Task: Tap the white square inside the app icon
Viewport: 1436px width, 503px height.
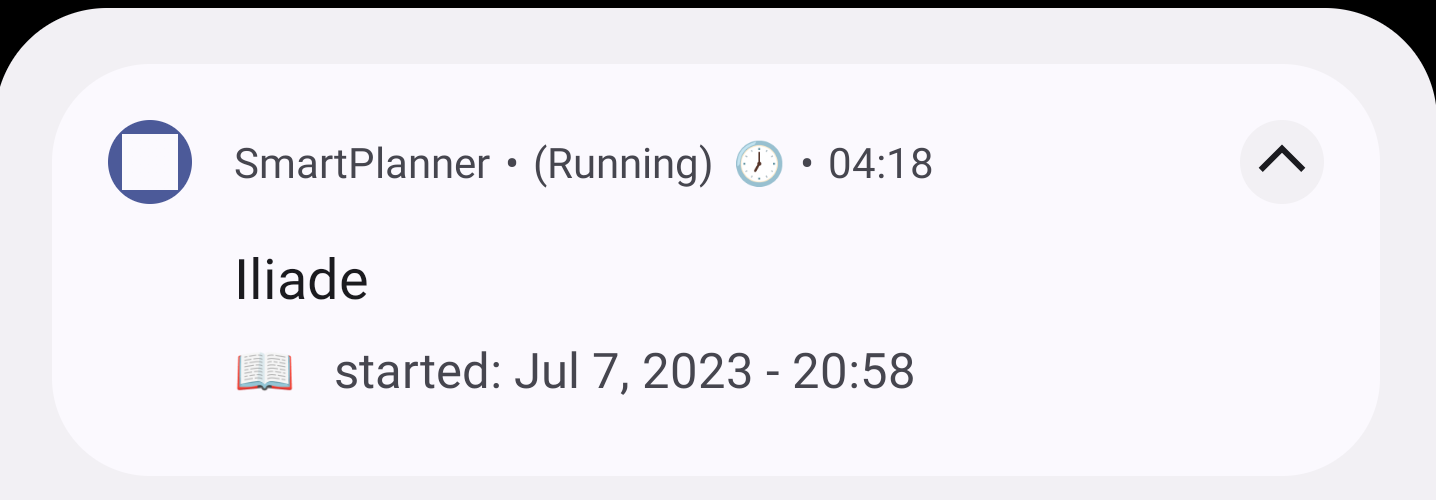Action: (x=149, y=162)
